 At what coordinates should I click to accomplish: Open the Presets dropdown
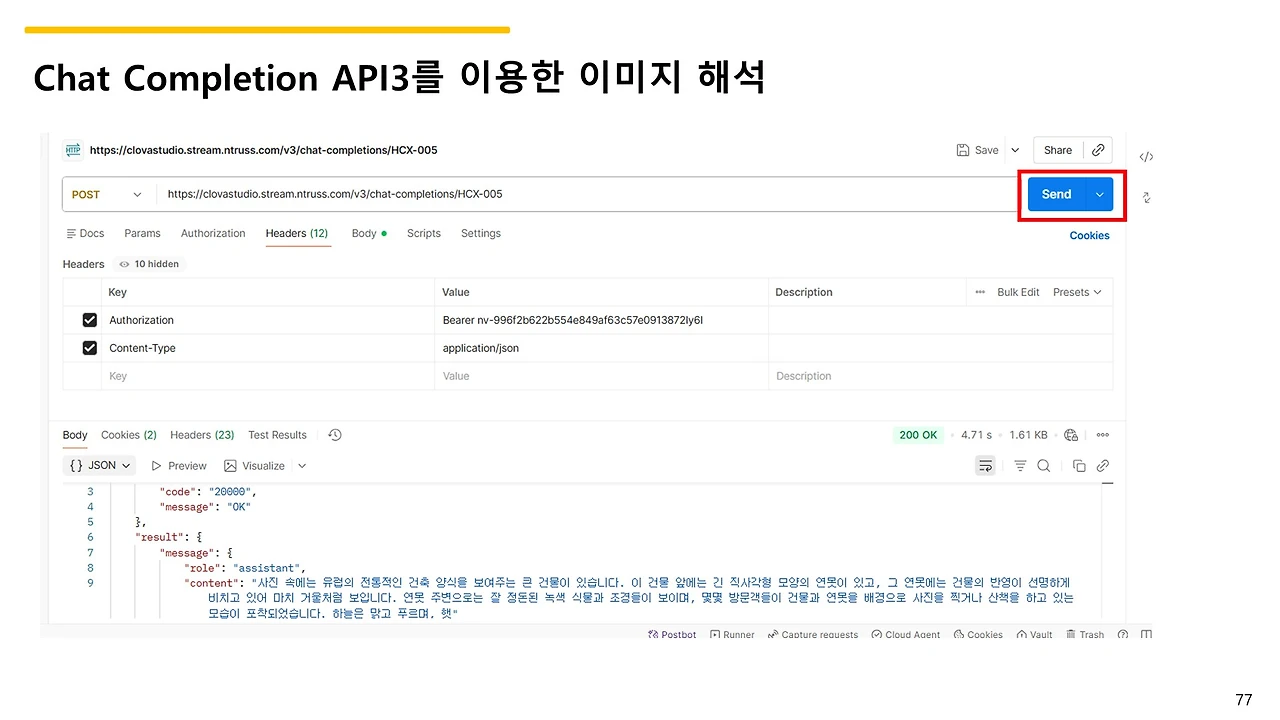(1077, 292)
